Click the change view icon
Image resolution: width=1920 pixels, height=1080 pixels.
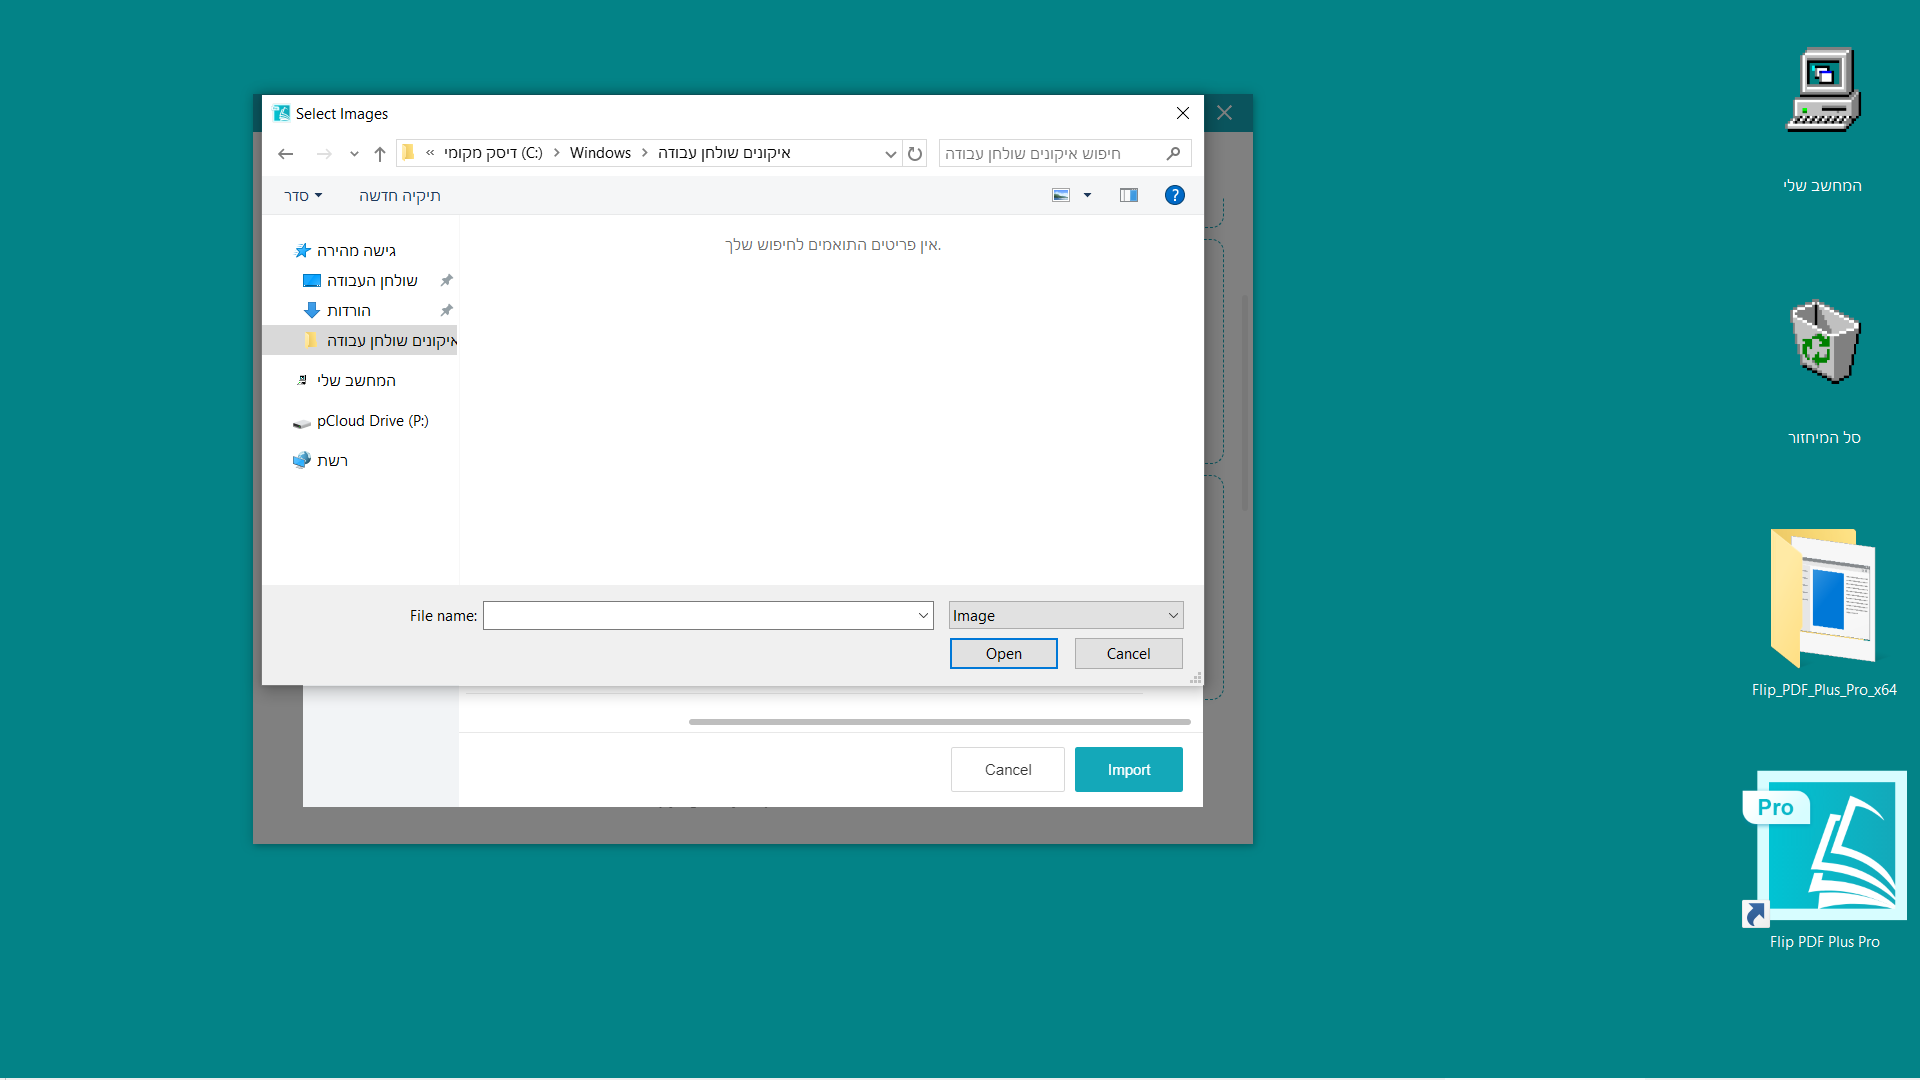point(1061,196)
